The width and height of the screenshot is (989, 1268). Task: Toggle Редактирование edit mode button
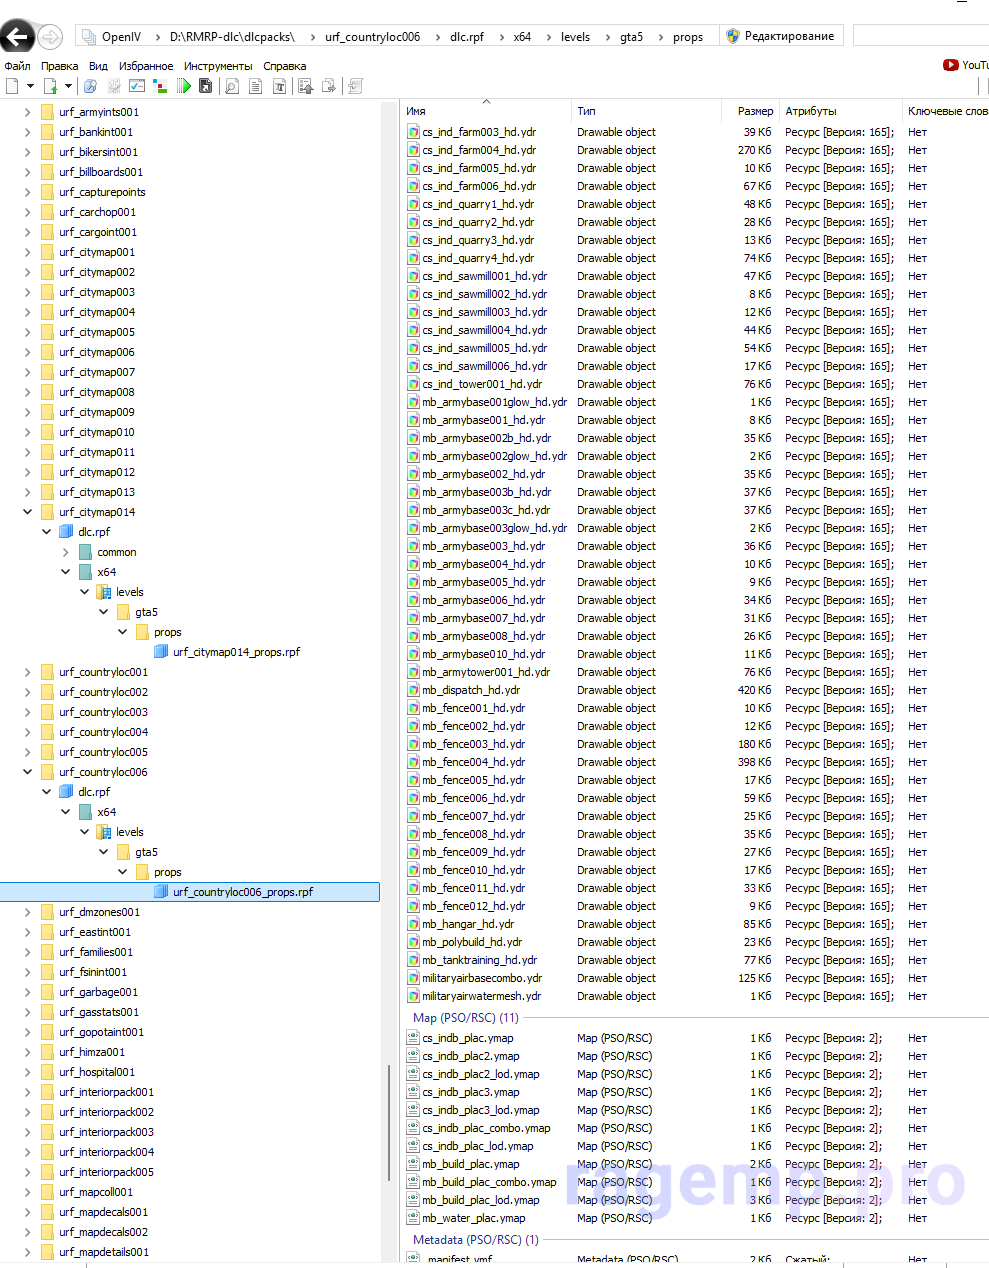[x=780, y=36]
